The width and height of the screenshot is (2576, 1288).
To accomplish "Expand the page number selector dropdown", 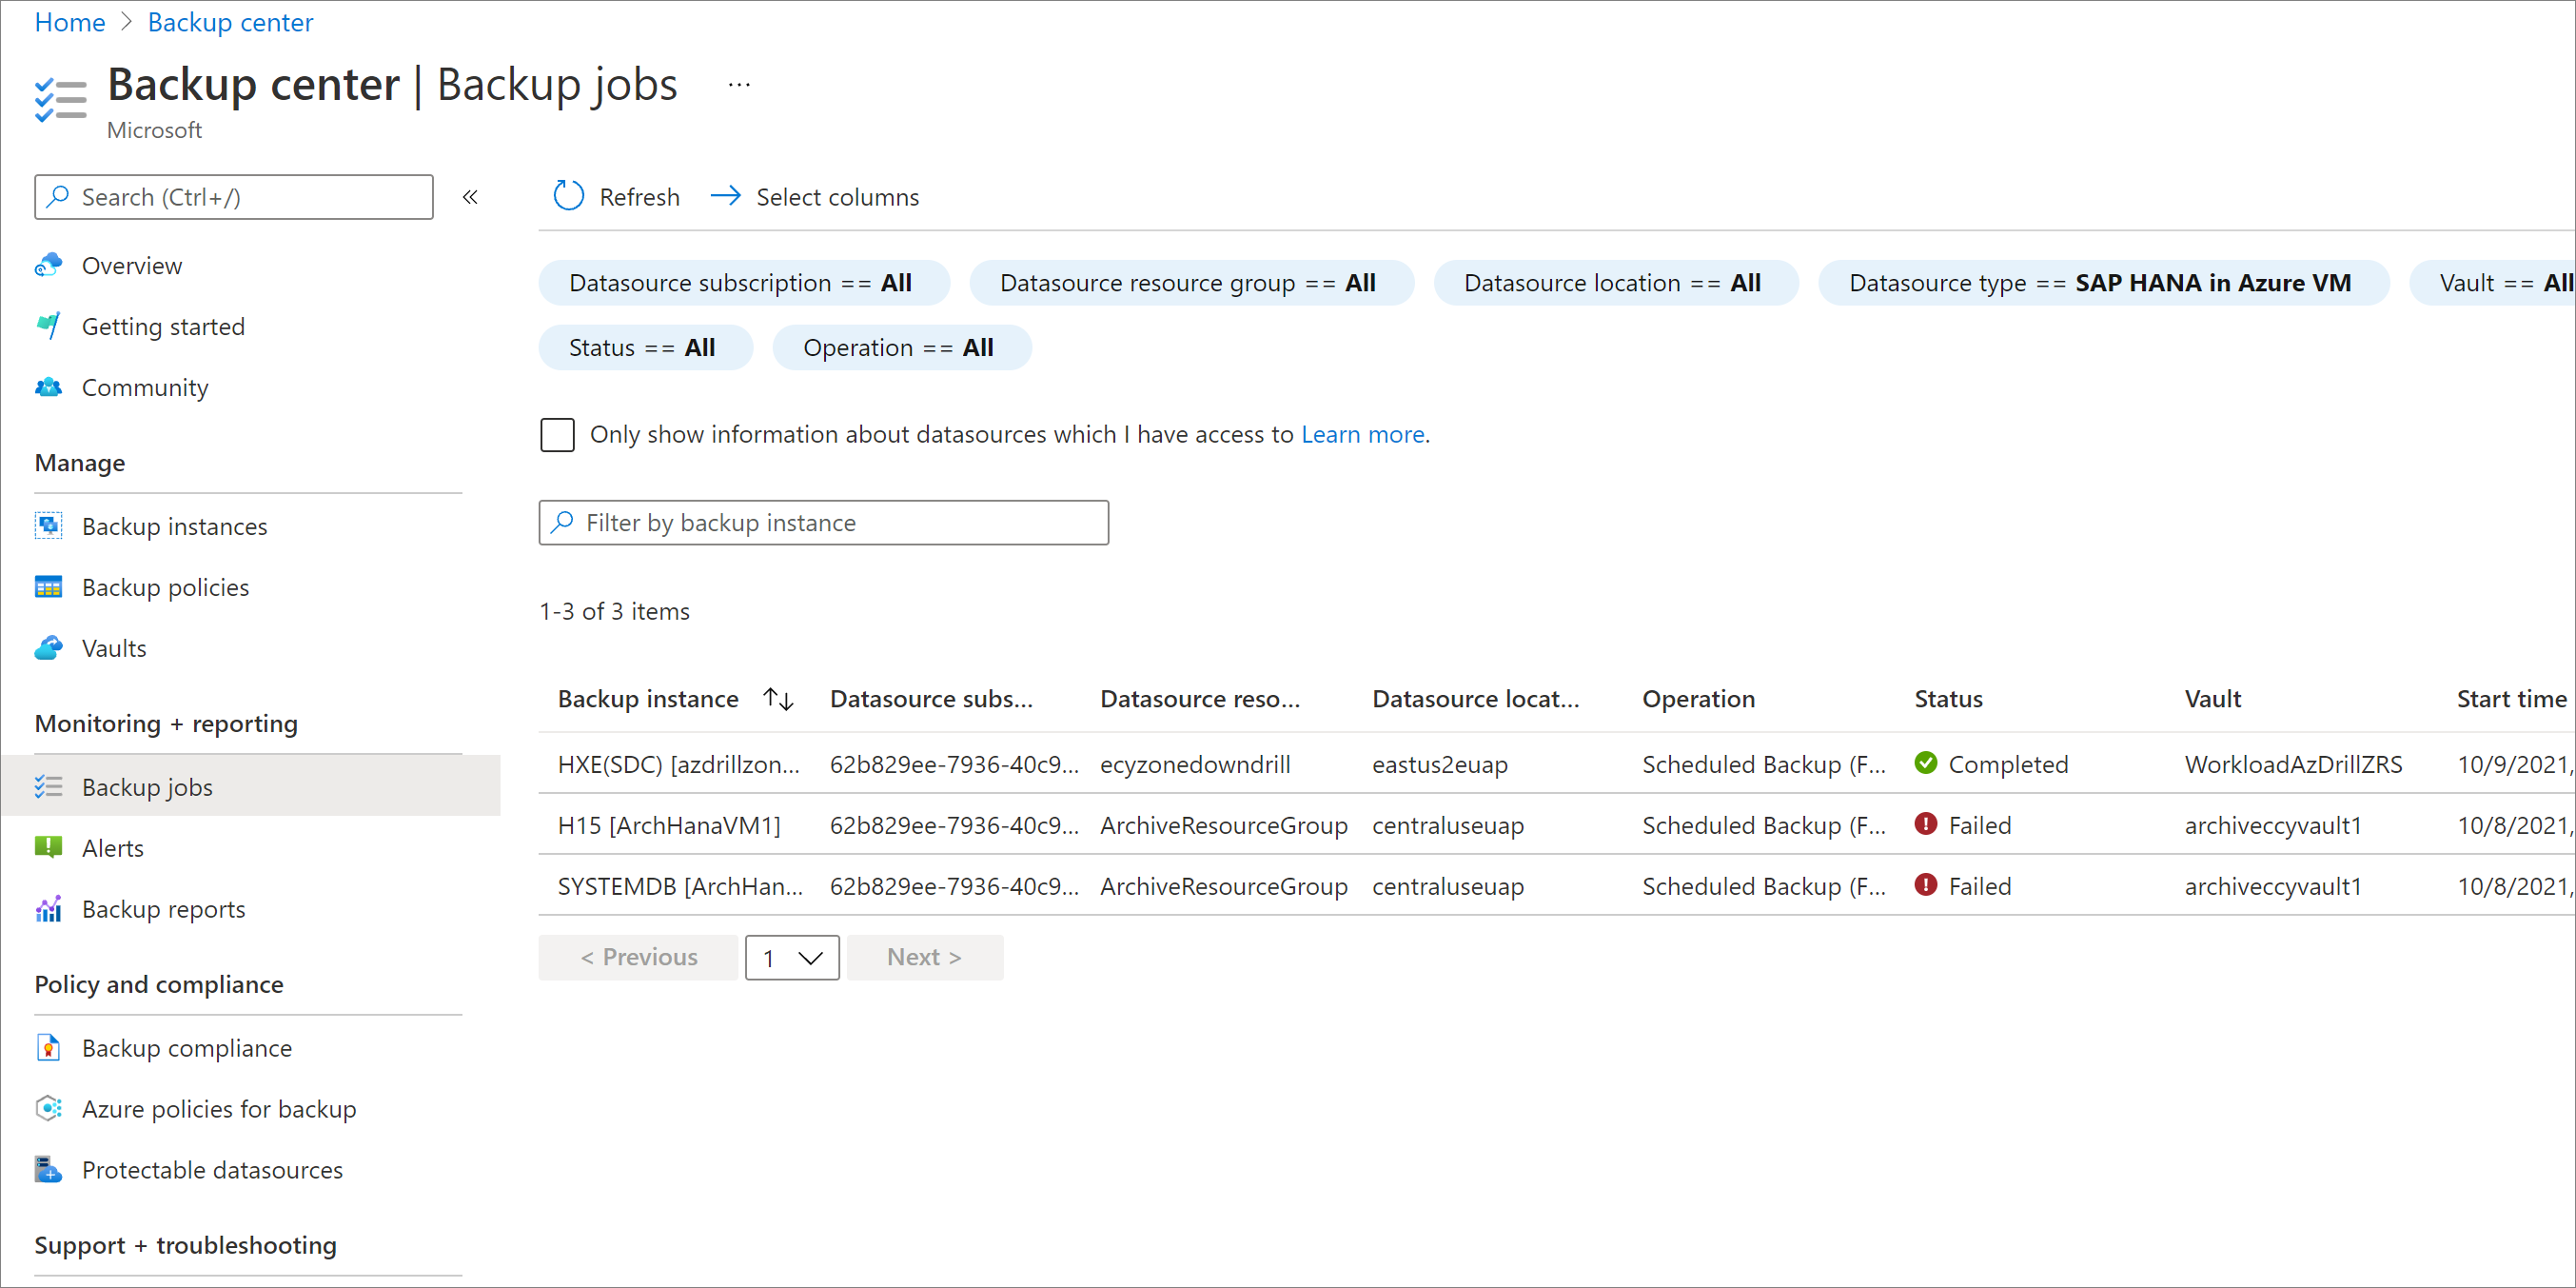I will click(x=789, y=955).
